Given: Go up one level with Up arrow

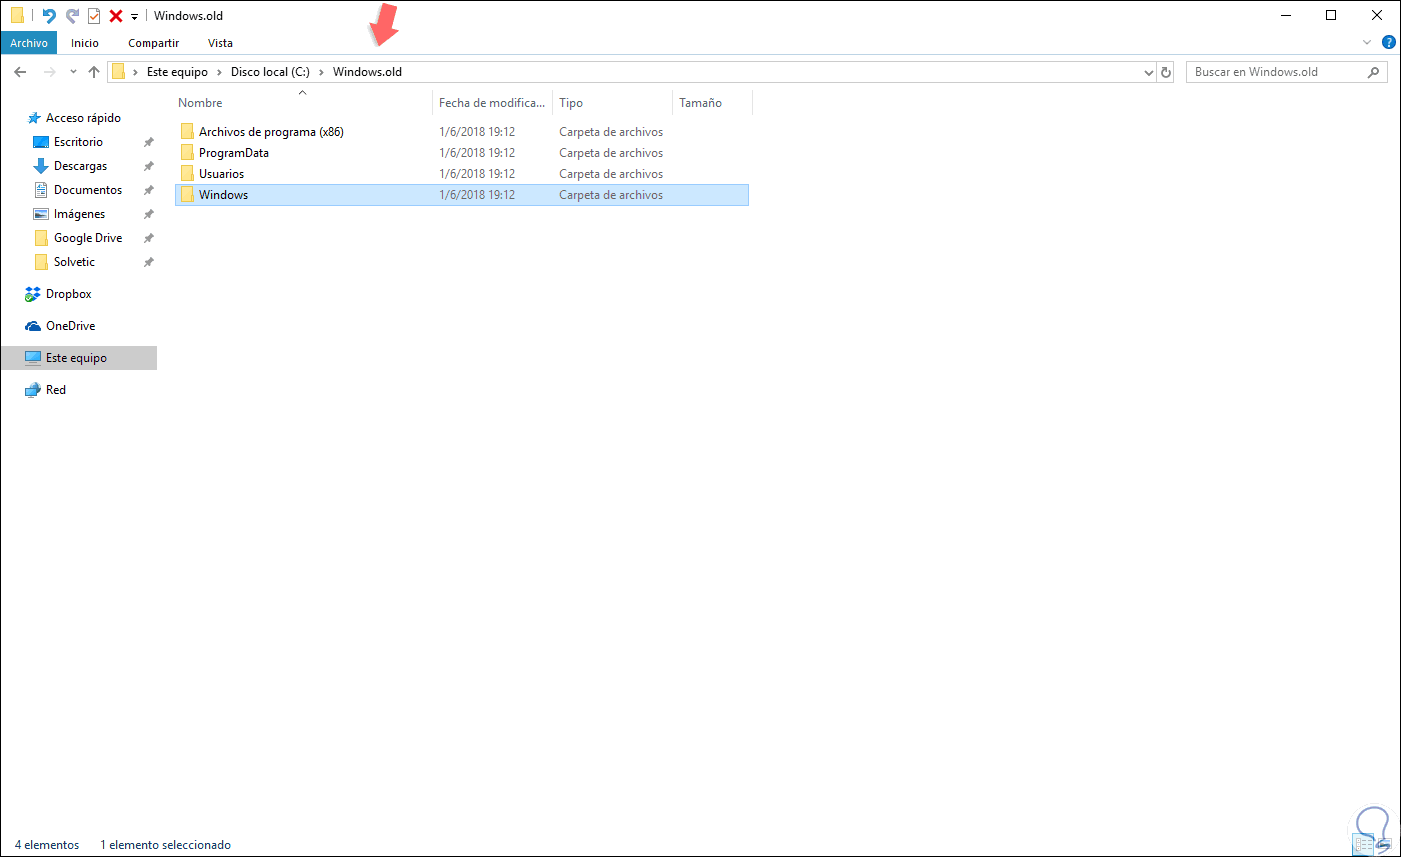Looking at the screenshot, I should [94, 72].
